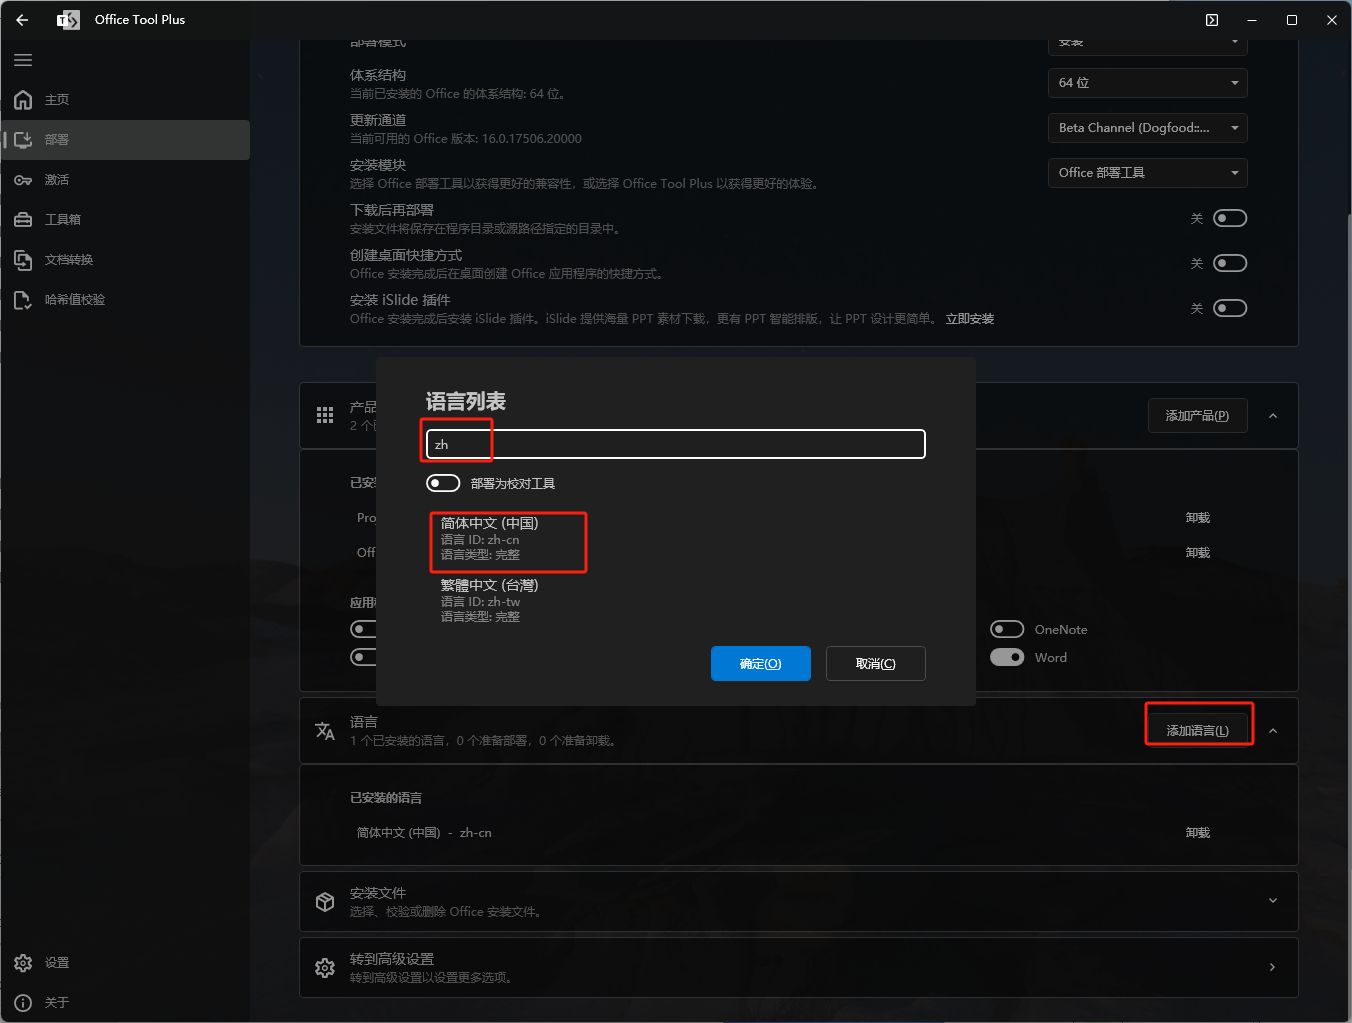Enable 下载后再部署 toggle
This screenshot has height=1023, width=1352.
1229,218
